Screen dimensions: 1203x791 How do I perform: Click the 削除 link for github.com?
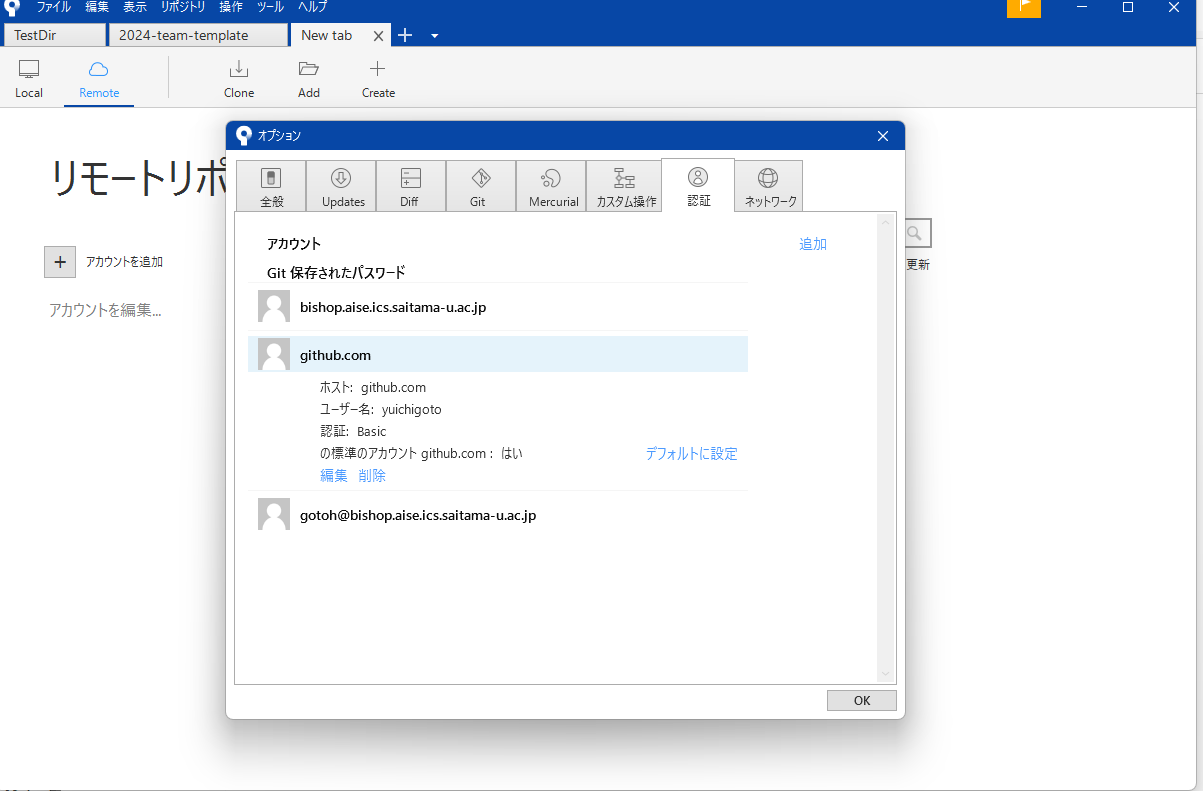372,476
